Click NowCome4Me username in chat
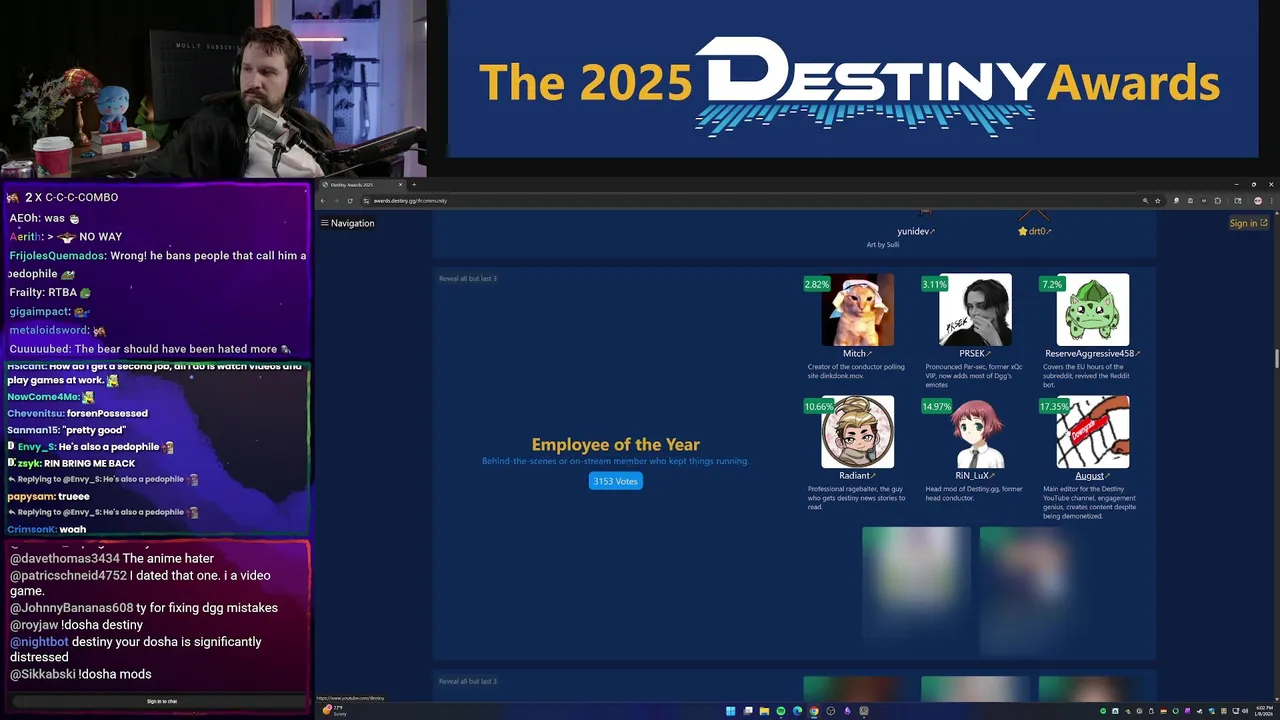 pyautogui.click(x=42, y=397)
